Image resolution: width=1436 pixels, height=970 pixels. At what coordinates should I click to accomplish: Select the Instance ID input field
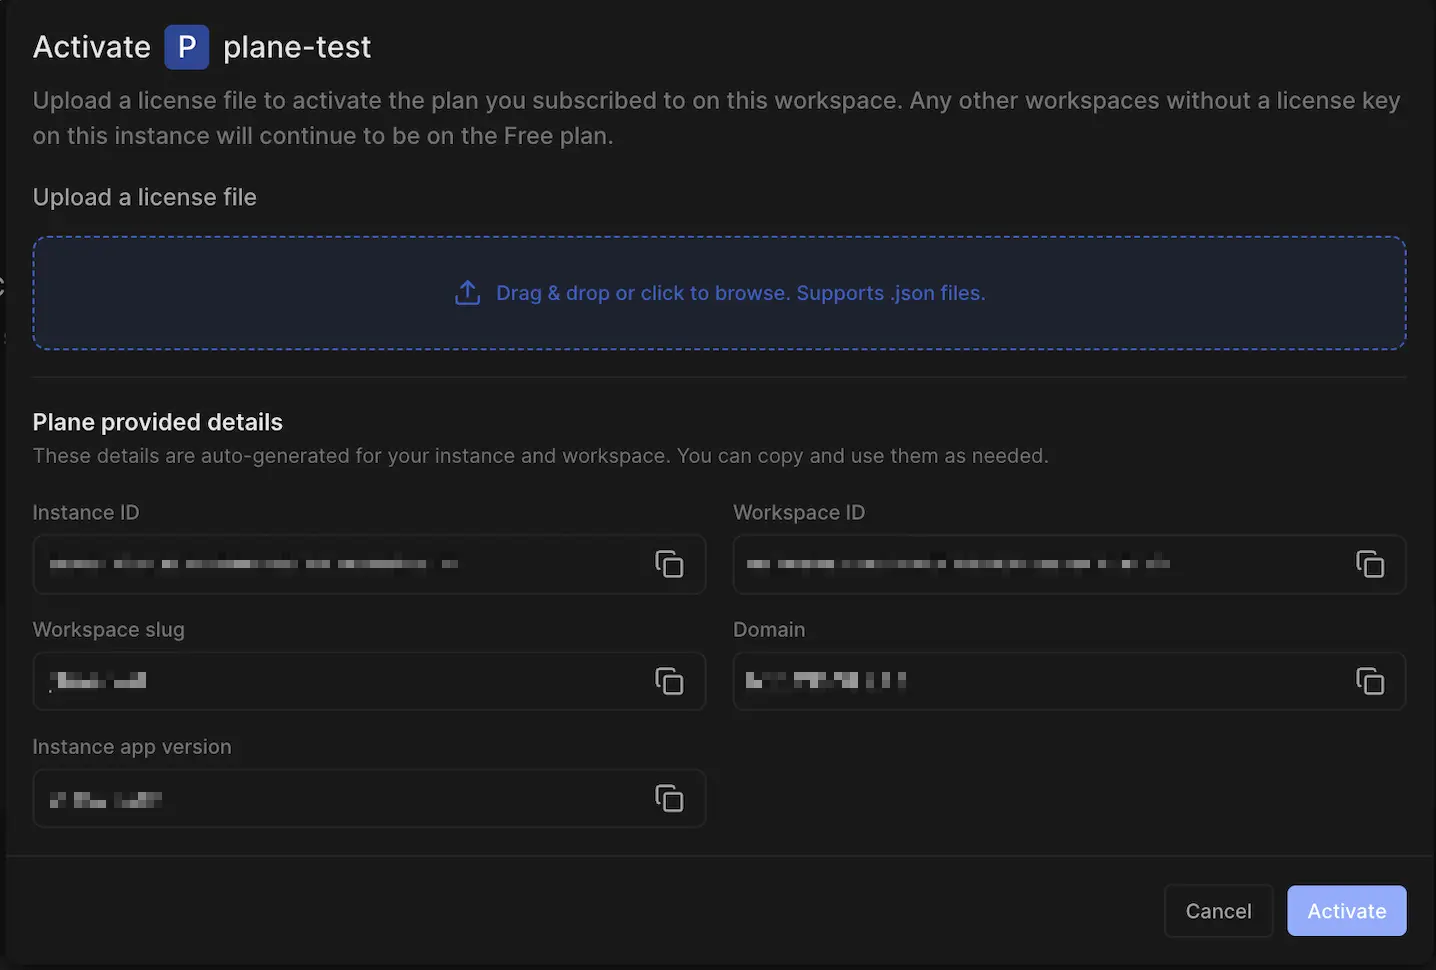pos(300,564)
